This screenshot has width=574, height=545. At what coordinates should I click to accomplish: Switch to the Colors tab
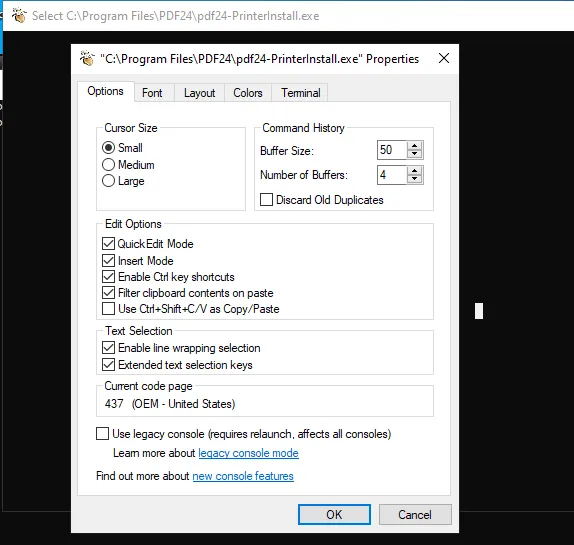click(248, 93)
